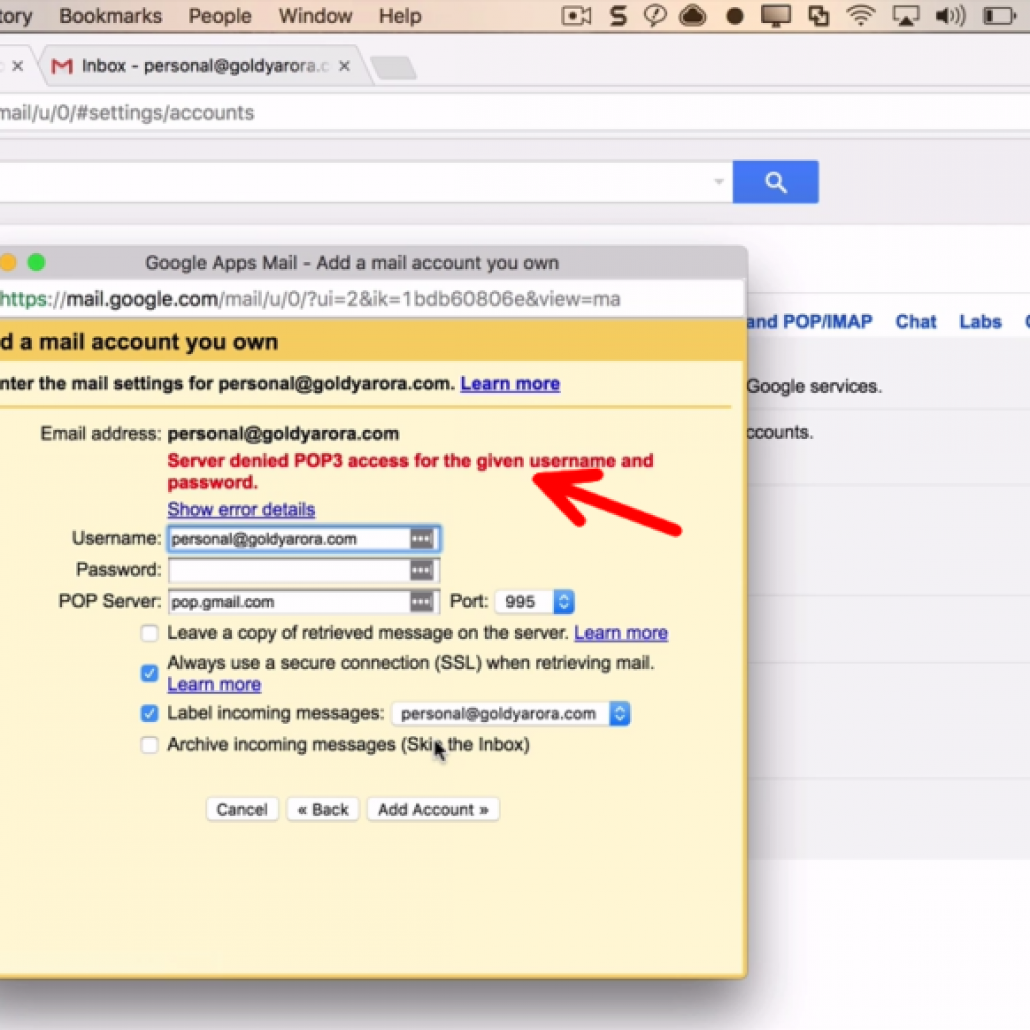Enable leave a copy on server checkbox
The width and height of the screenshot is (1030, 1030).
click(x=150, y=633)
